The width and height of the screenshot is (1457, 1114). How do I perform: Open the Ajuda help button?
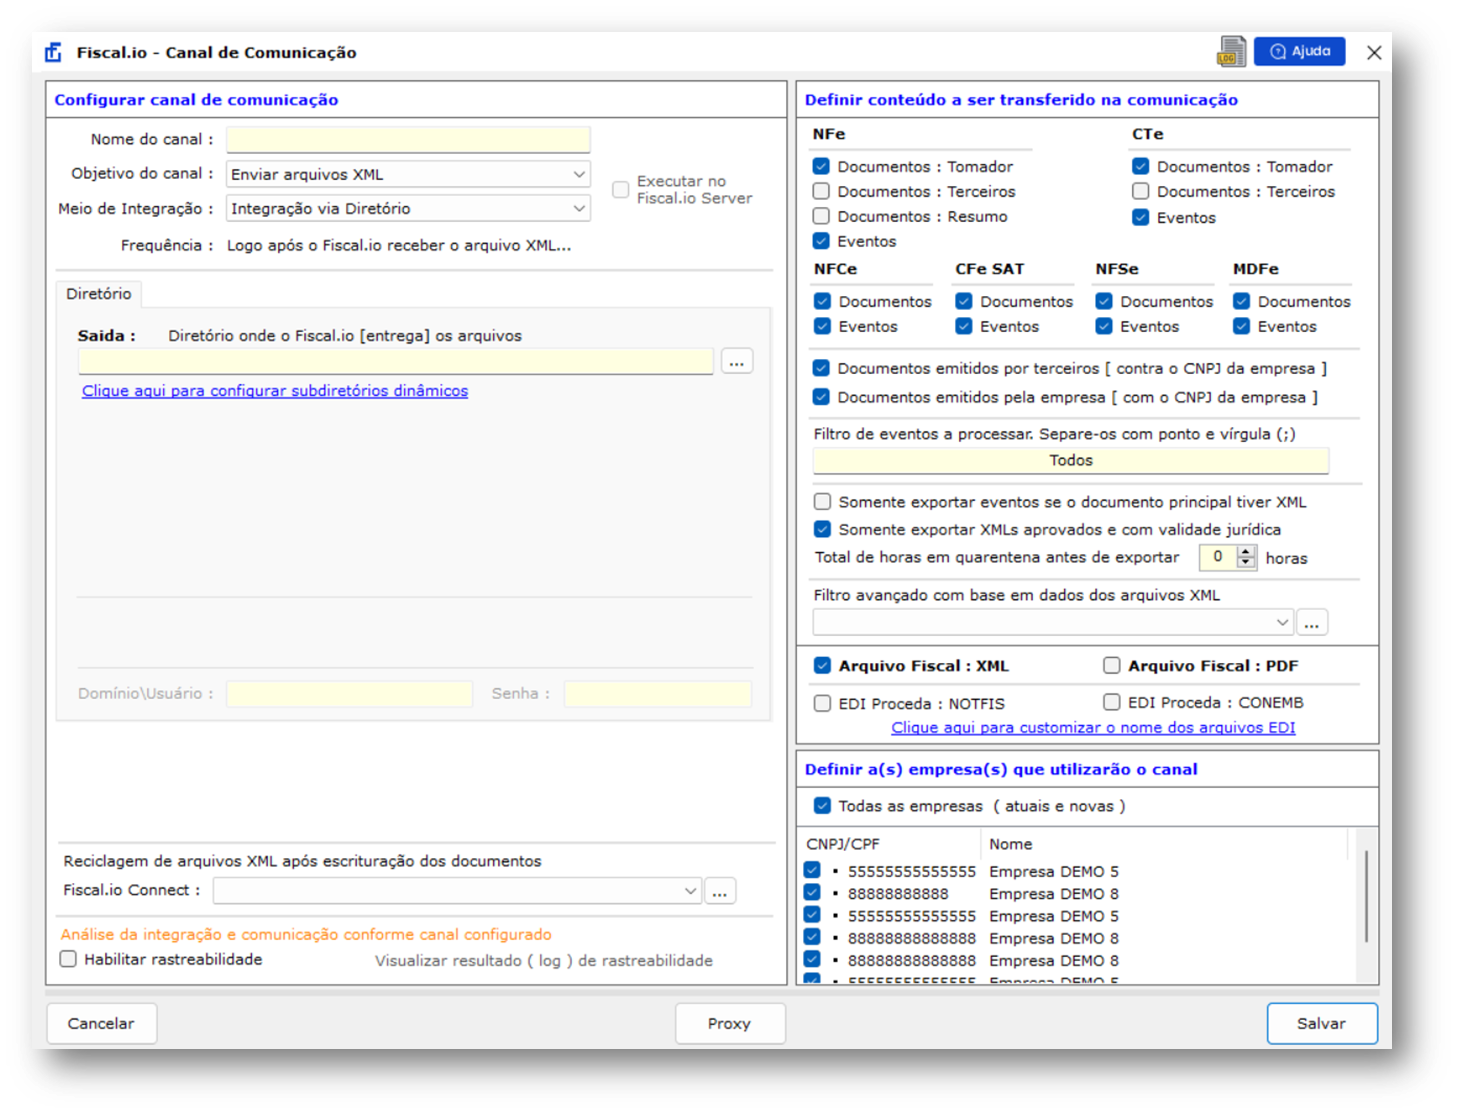[x=1300, y=51]
